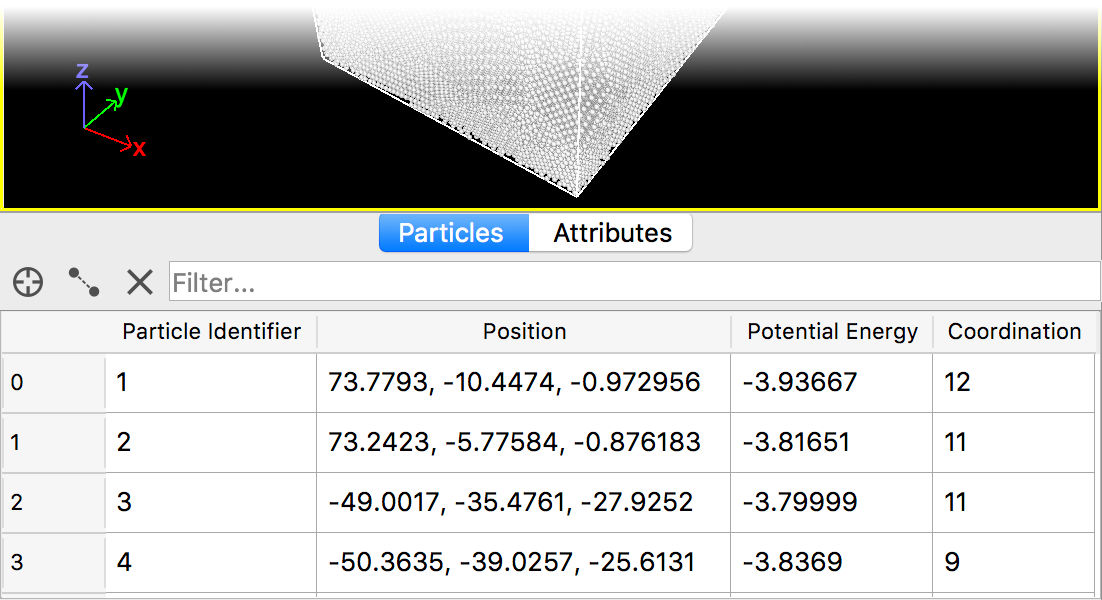Select row header 0
1102x600 pixels.
pyautogui.click(x=53, y=382)
